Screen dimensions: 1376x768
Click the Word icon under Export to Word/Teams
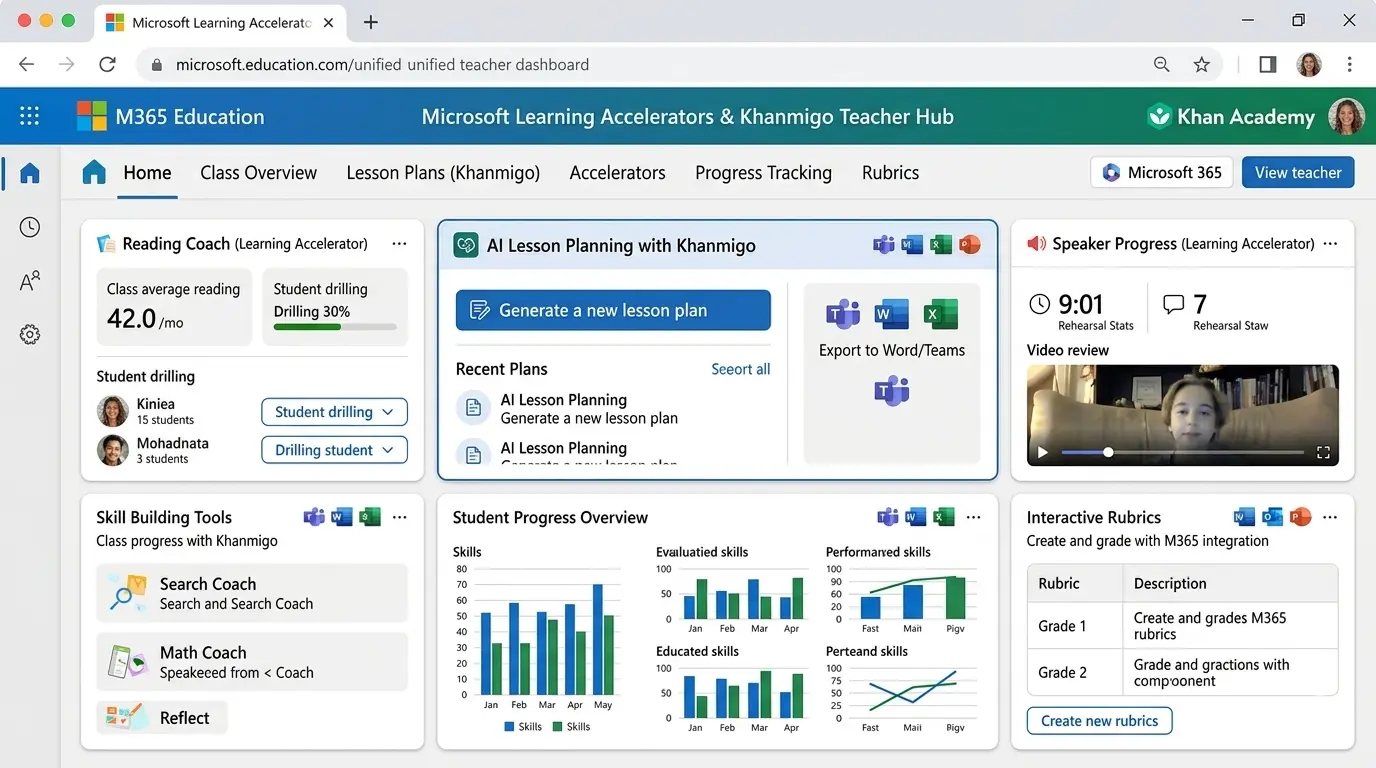click(891, 313)
